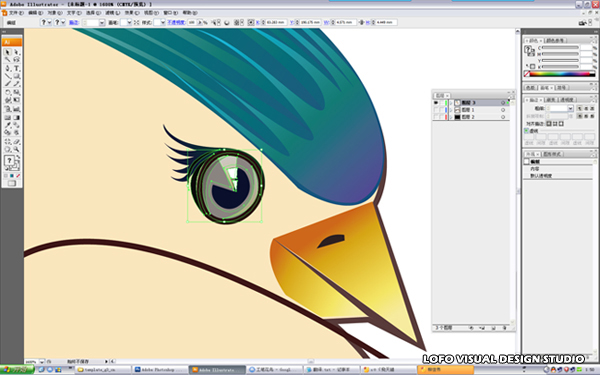Select the Magic Wand tool
The height and width of the screenshot is (375, 600).
pos(7,60)
